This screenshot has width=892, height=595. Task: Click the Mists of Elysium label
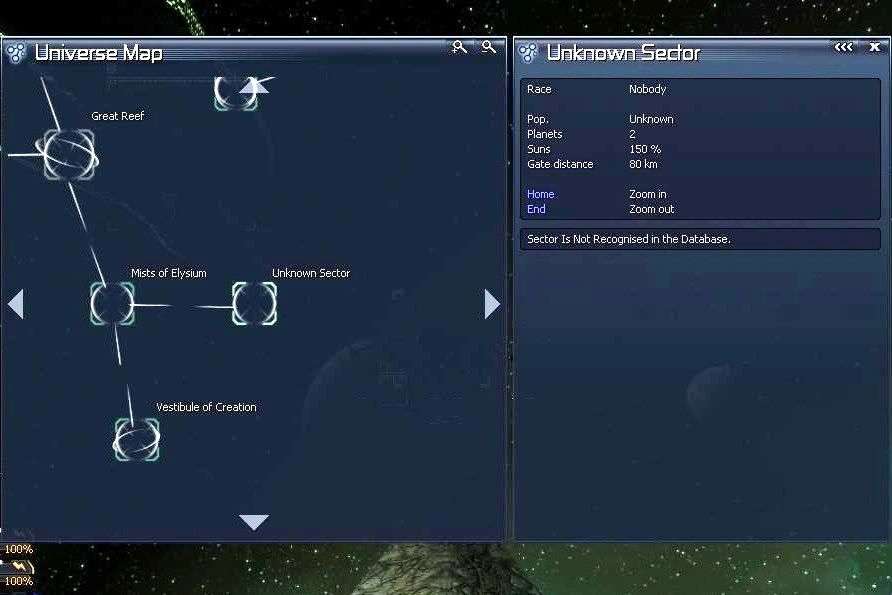[x=168, y=273]
